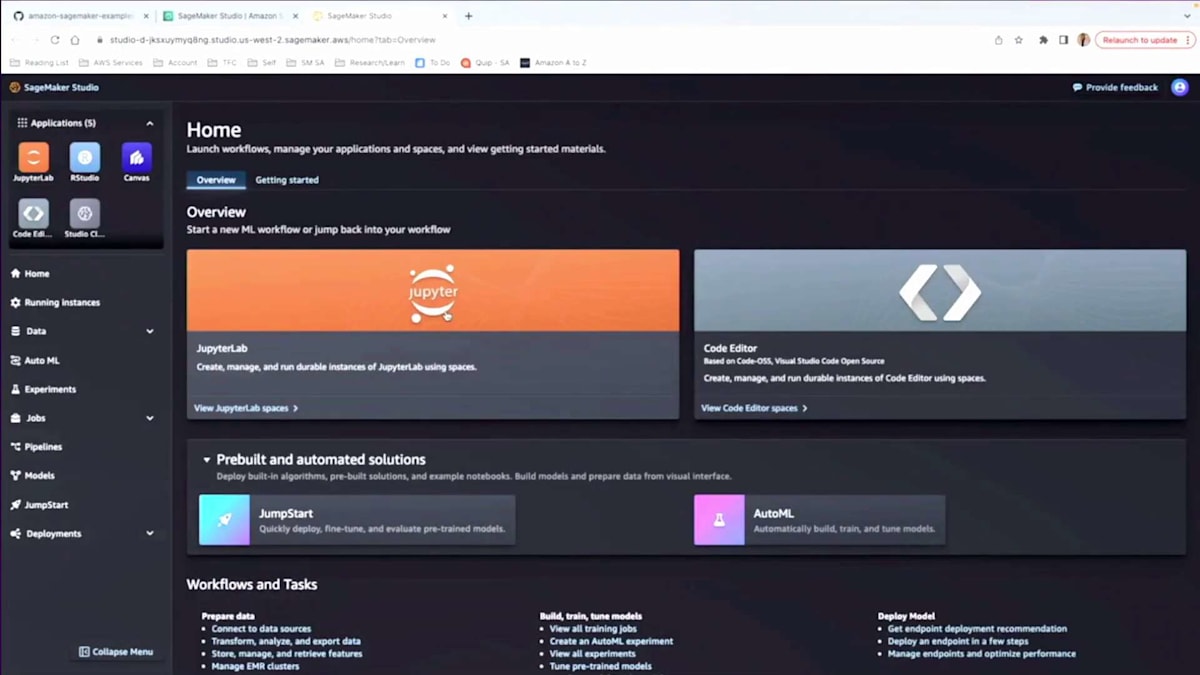Click the browser back arrow
The image size is (1200, 675).
click(14, 40)
